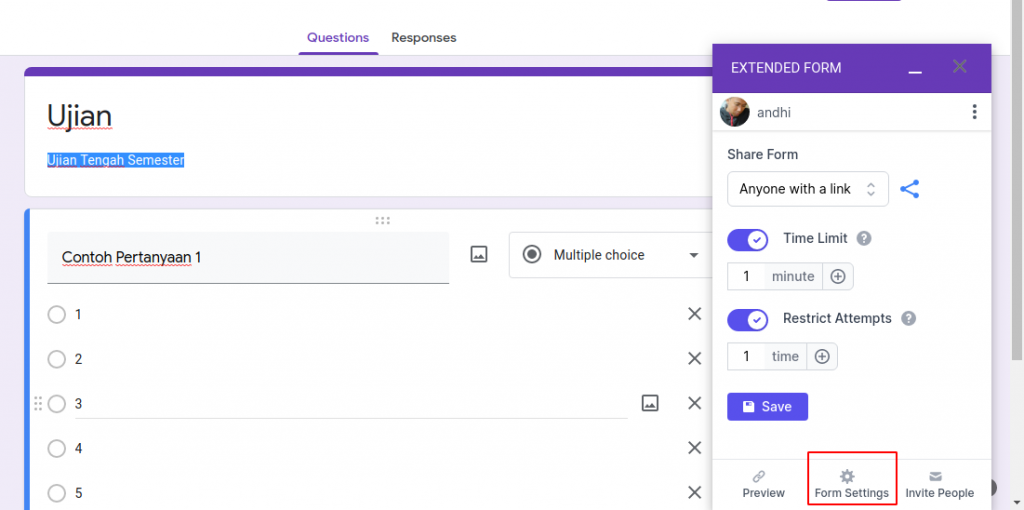
Task: Click the EXTENDED FORM panel title
Action: click(x=786, y=68)
